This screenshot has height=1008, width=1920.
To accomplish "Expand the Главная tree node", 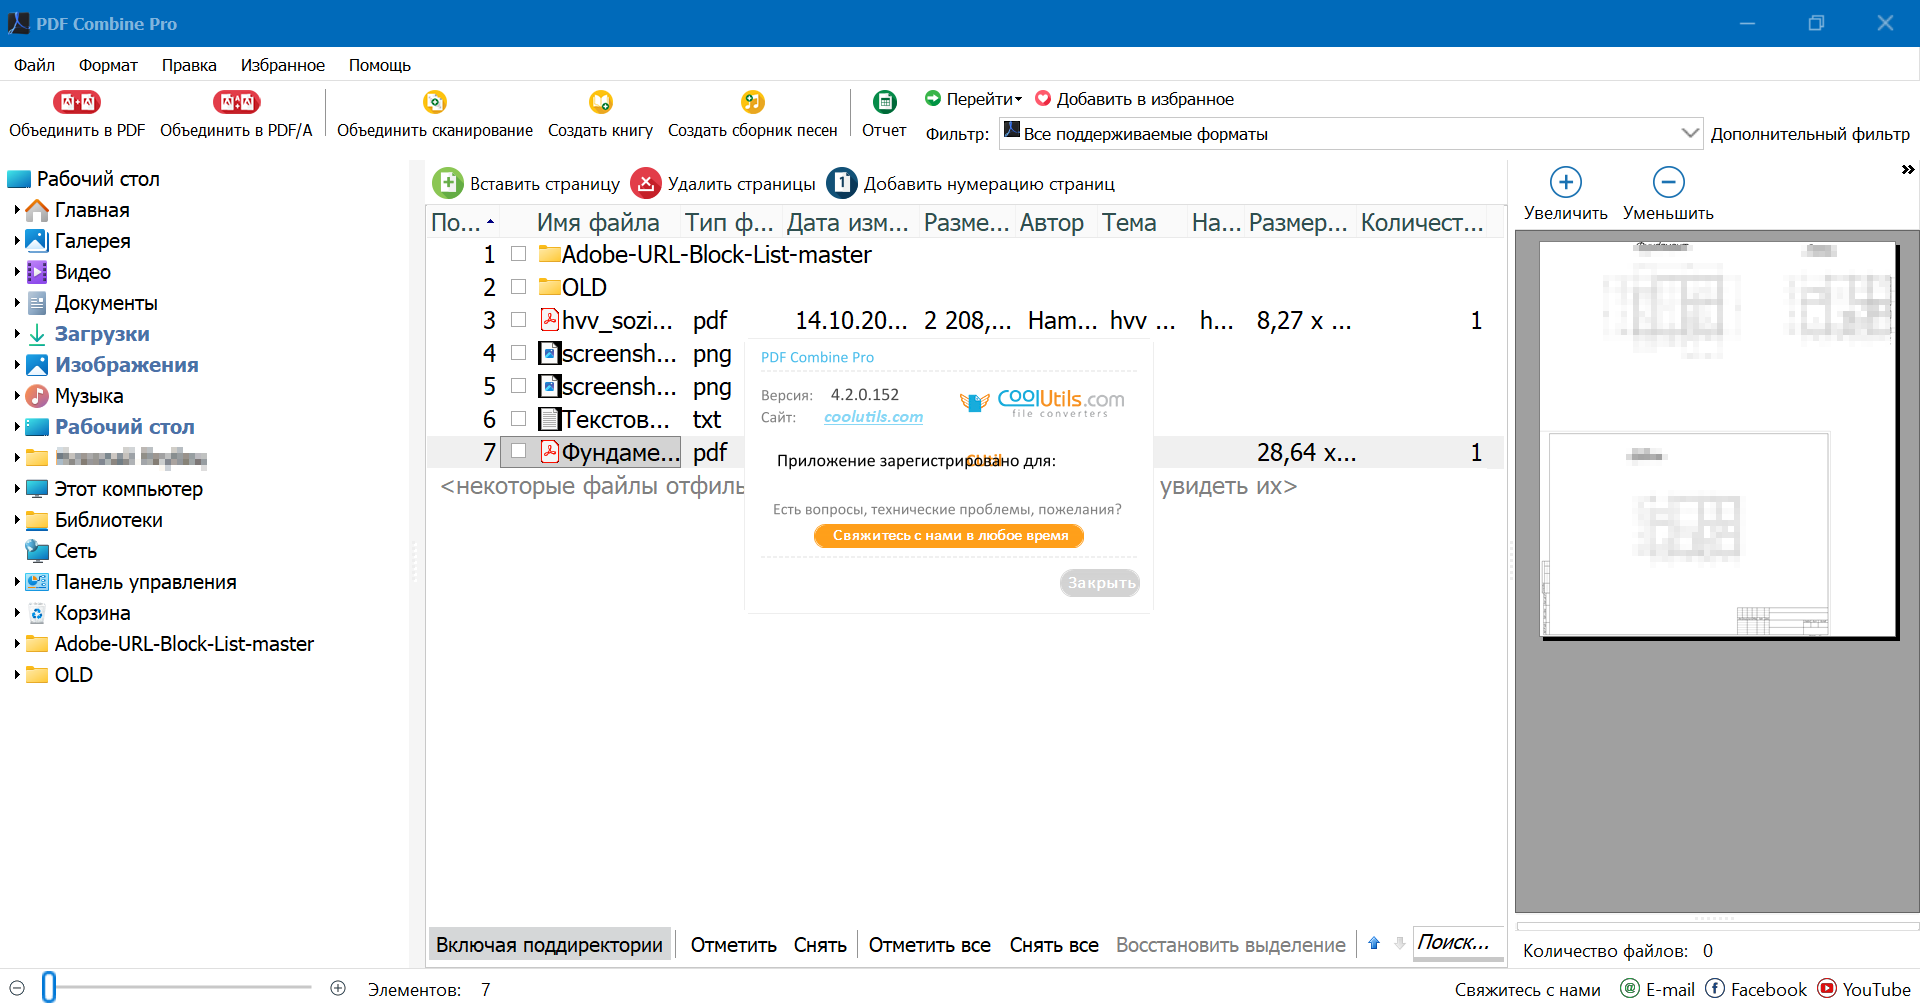I will (x=17, y=210).
